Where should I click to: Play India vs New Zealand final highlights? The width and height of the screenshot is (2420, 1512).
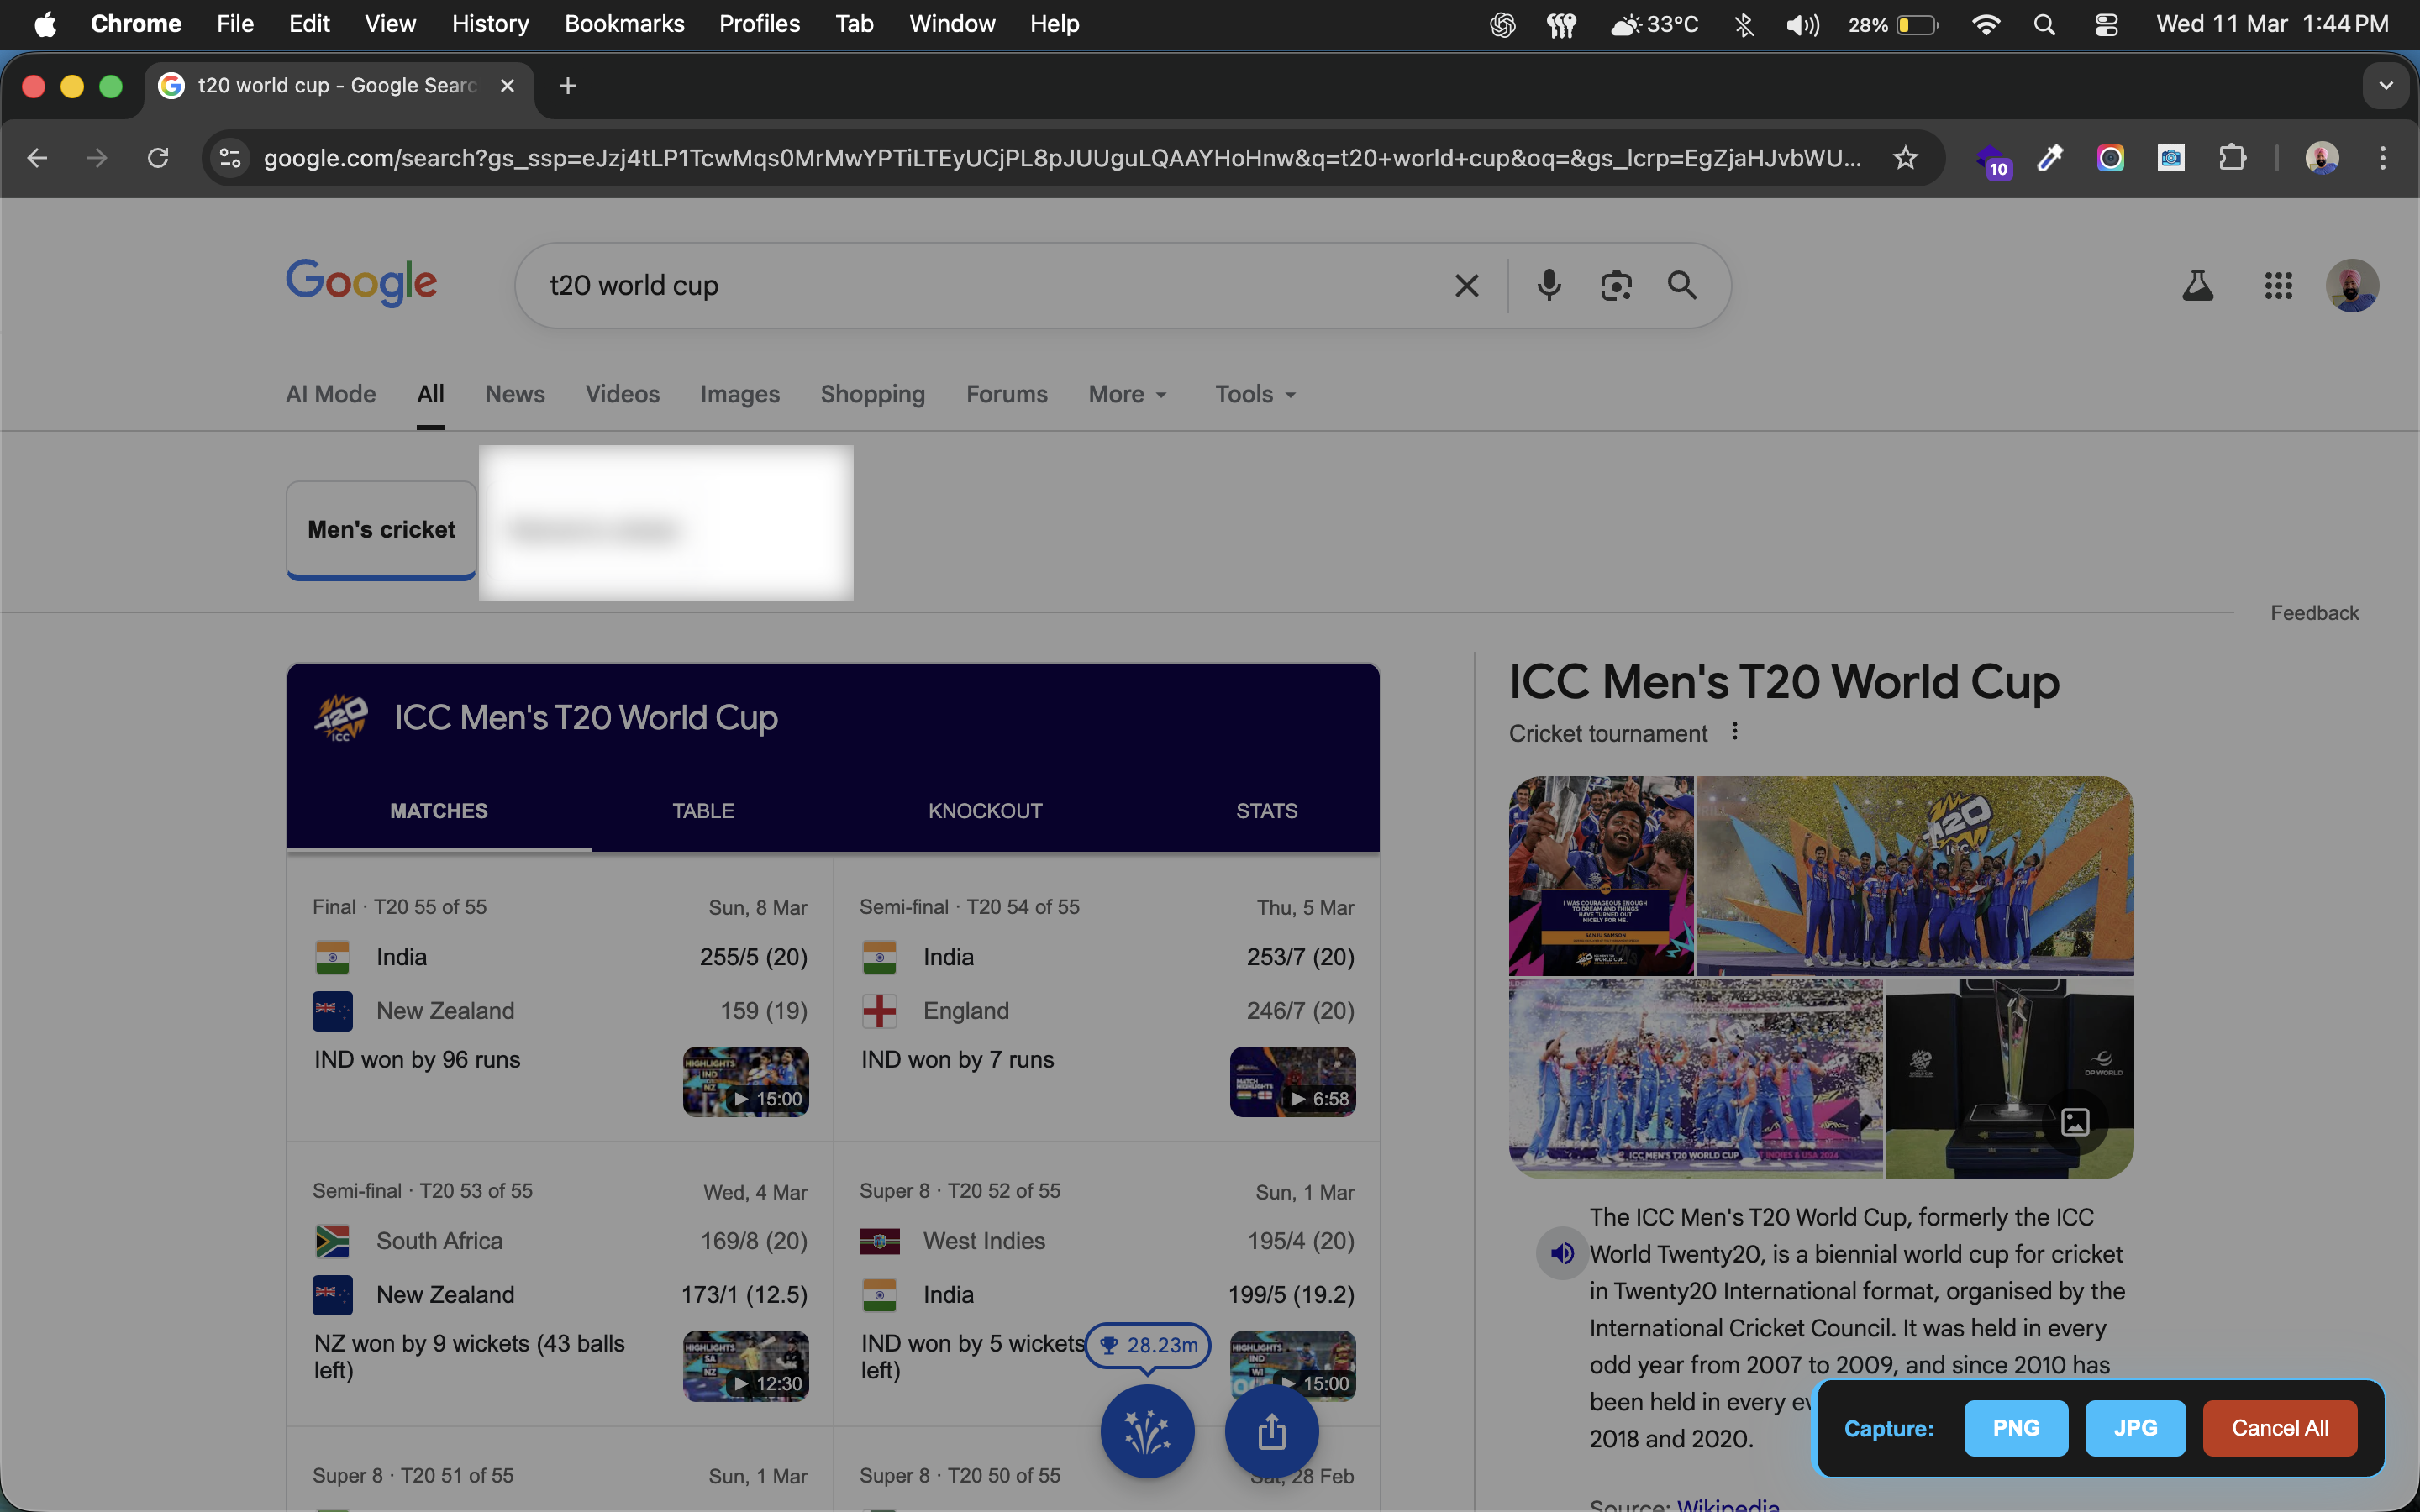pos(746,1081)
